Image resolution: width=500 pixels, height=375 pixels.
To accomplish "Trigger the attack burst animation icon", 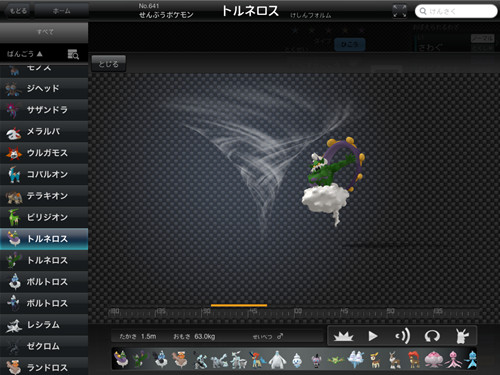I will [x=343, y=336].
